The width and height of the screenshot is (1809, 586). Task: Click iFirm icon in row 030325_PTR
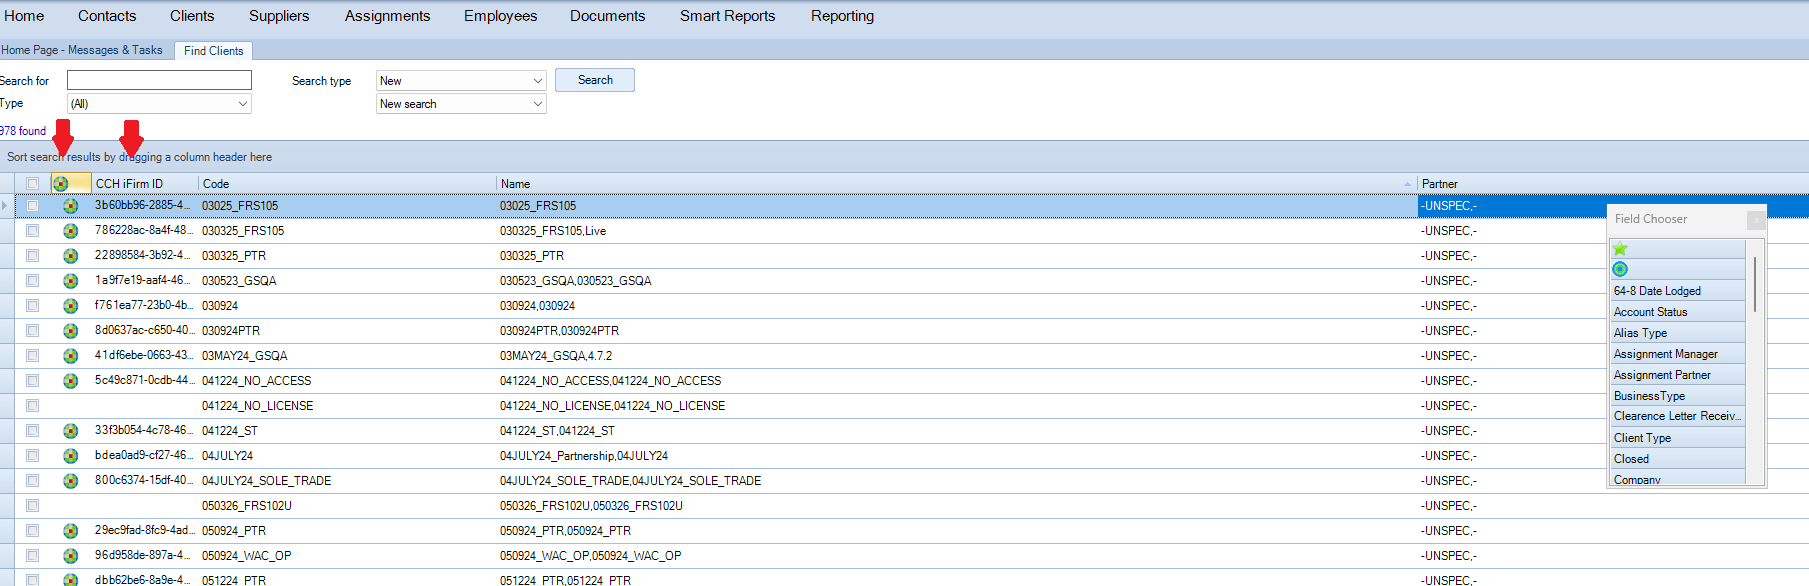point(70,256)
